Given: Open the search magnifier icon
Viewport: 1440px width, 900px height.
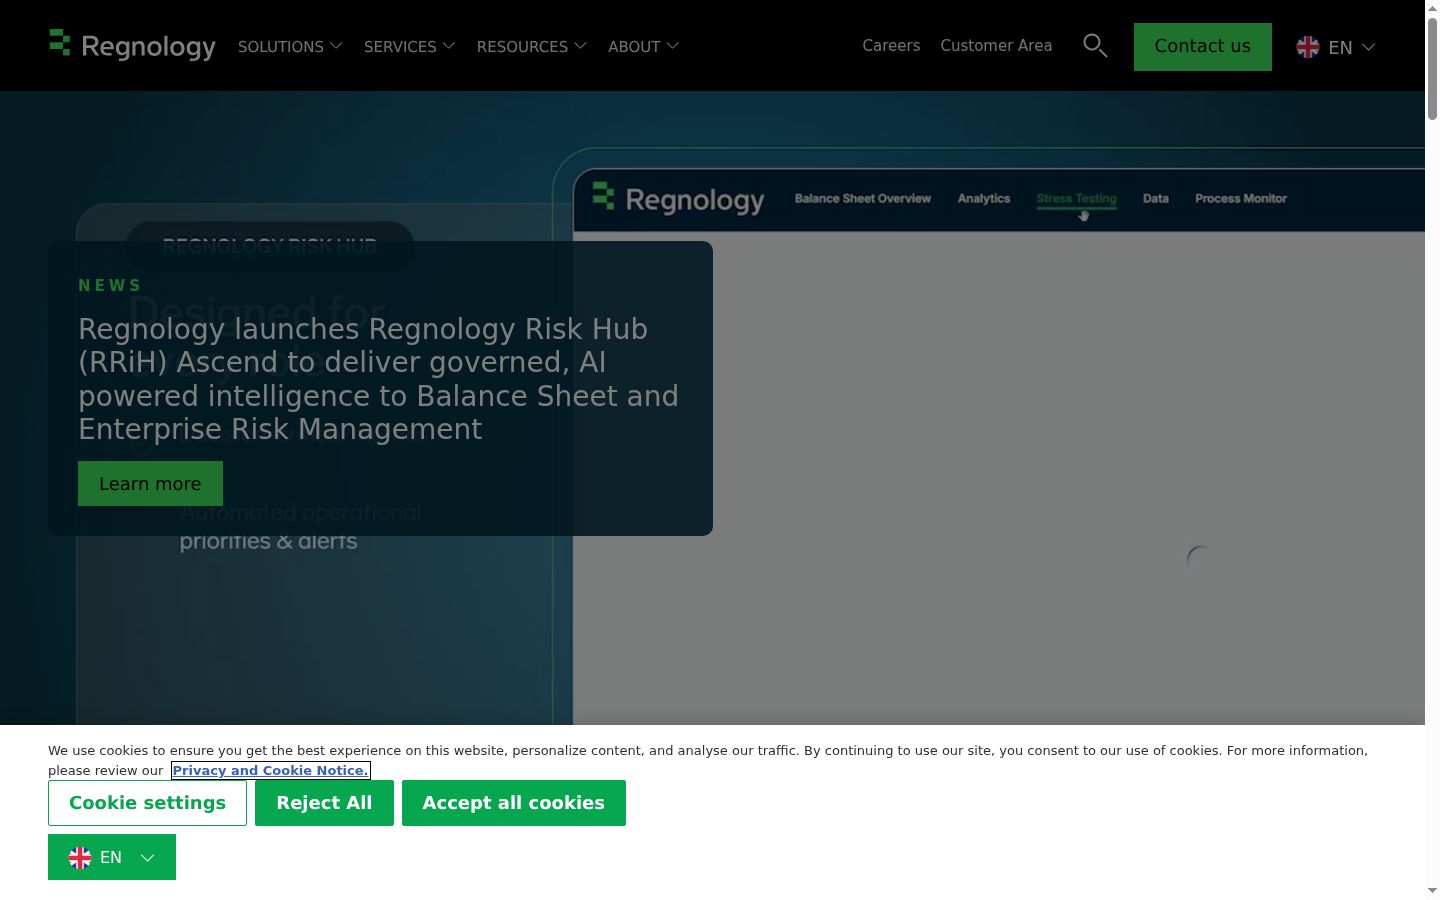Looking at the screenshot, I should point(1095,46).
